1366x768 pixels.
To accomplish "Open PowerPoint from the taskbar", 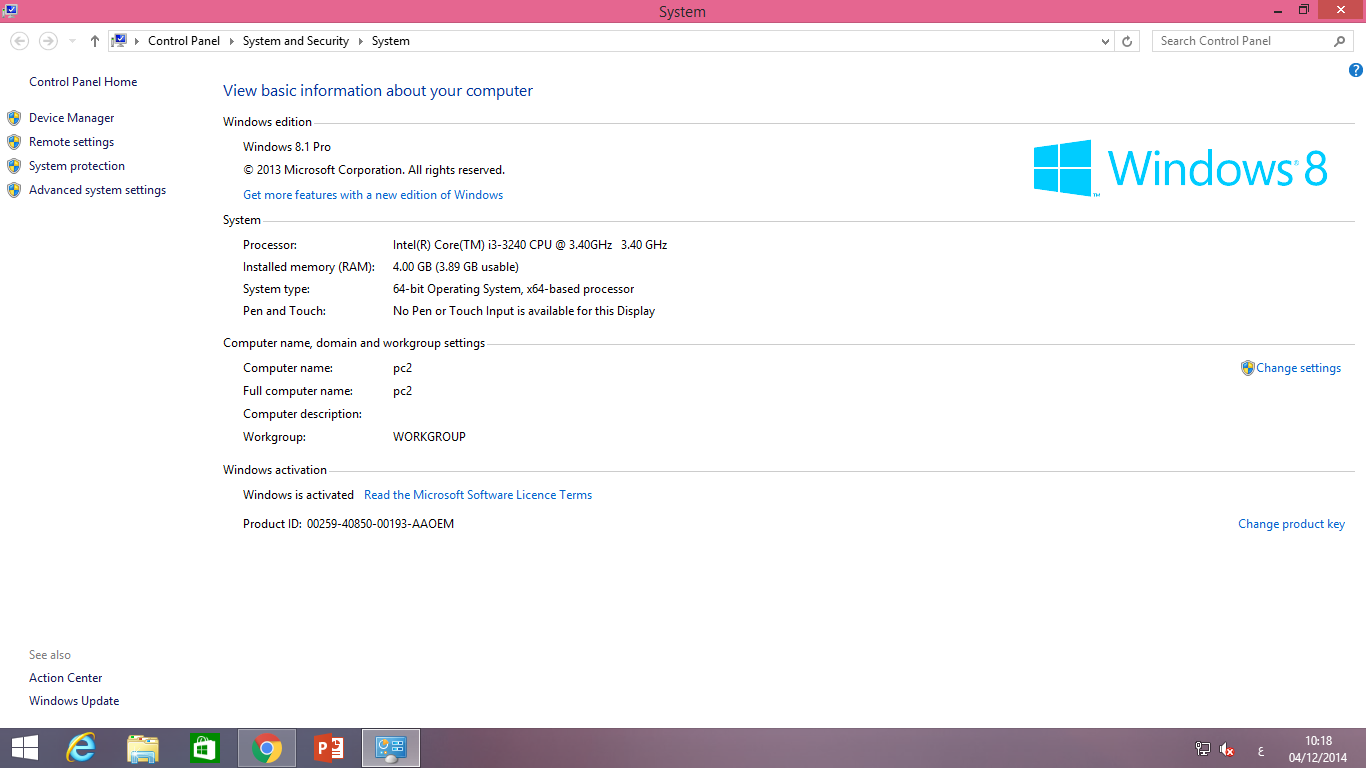I will (x=329, y=748).
